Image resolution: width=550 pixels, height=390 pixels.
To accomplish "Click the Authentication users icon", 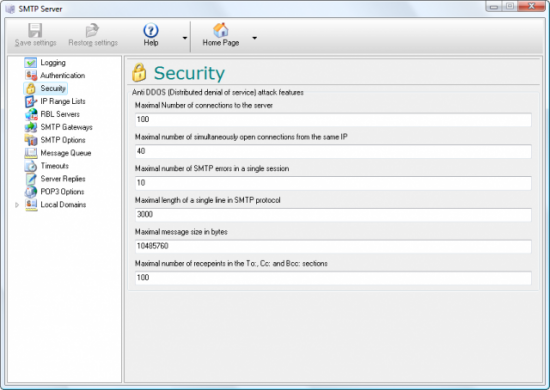I will [31, 75].
